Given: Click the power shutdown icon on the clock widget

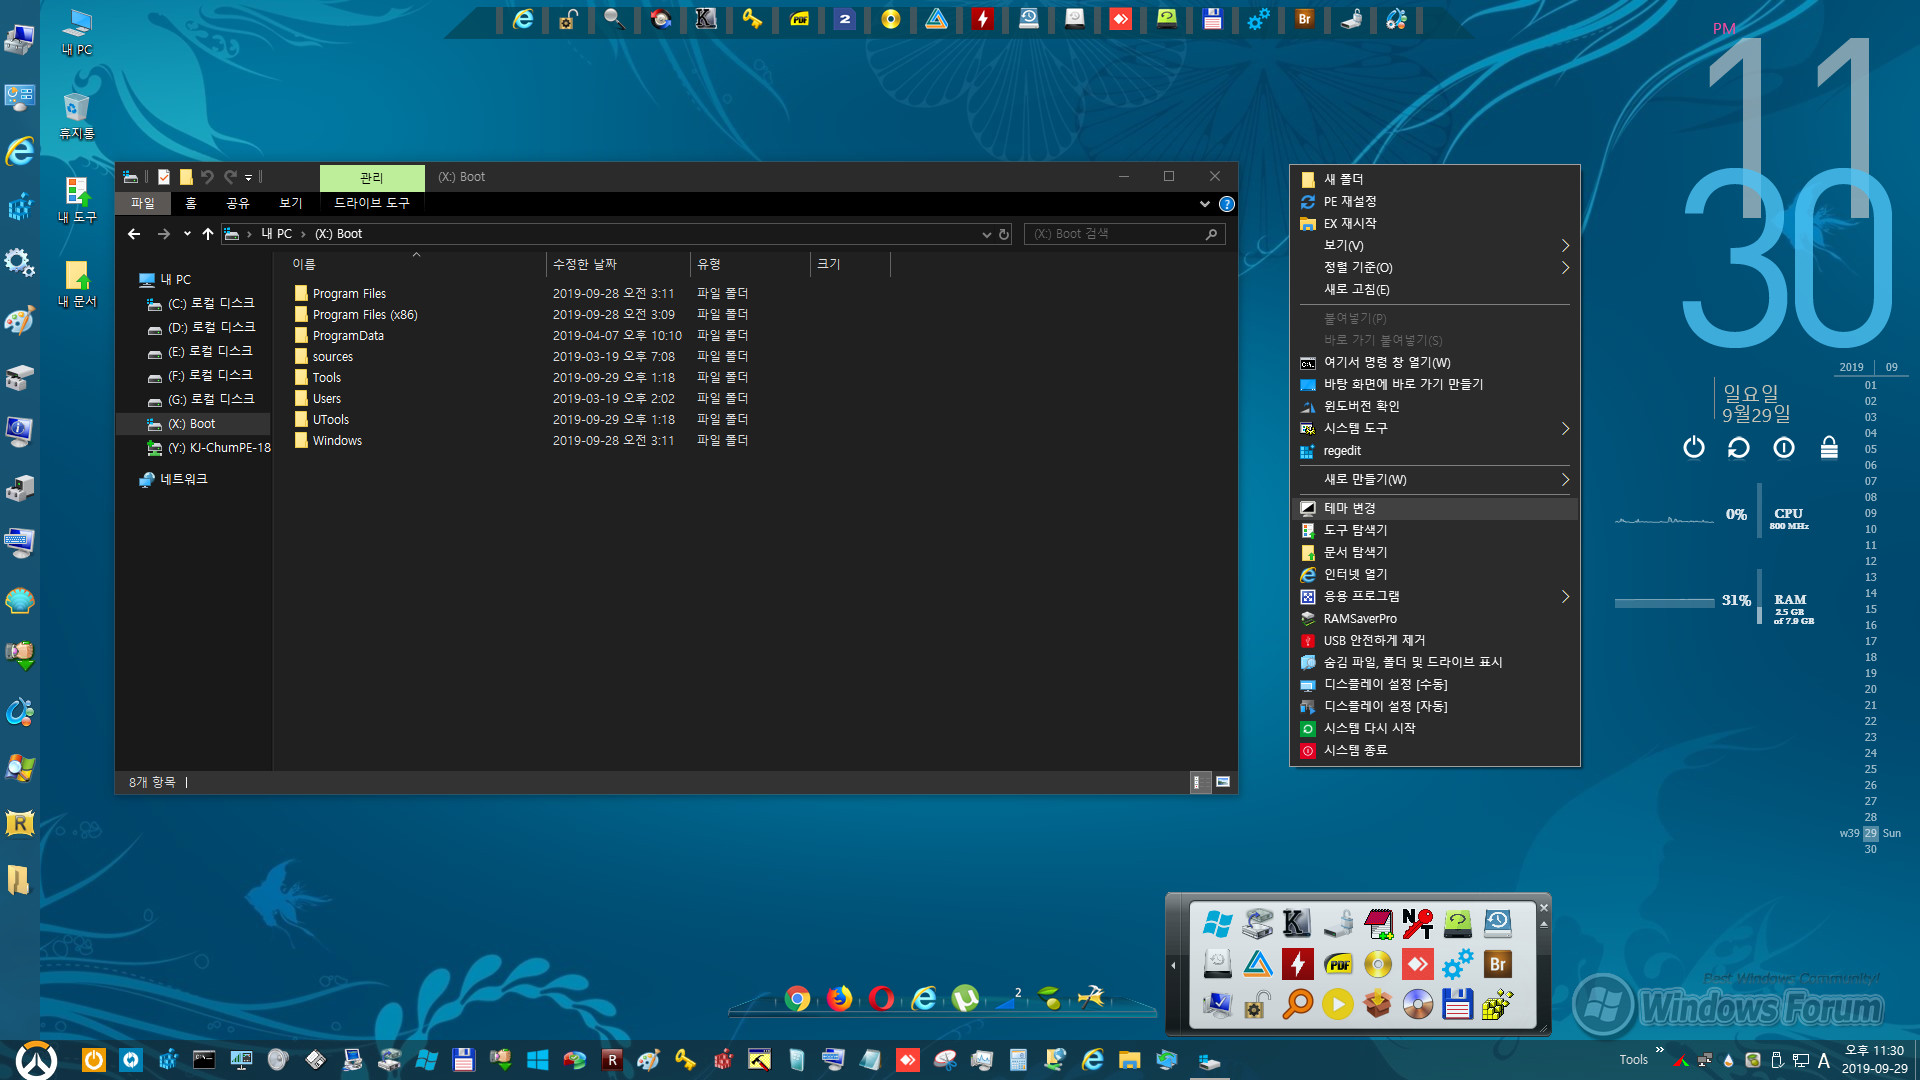Looking at the screenshot, I should [1694, 447].
